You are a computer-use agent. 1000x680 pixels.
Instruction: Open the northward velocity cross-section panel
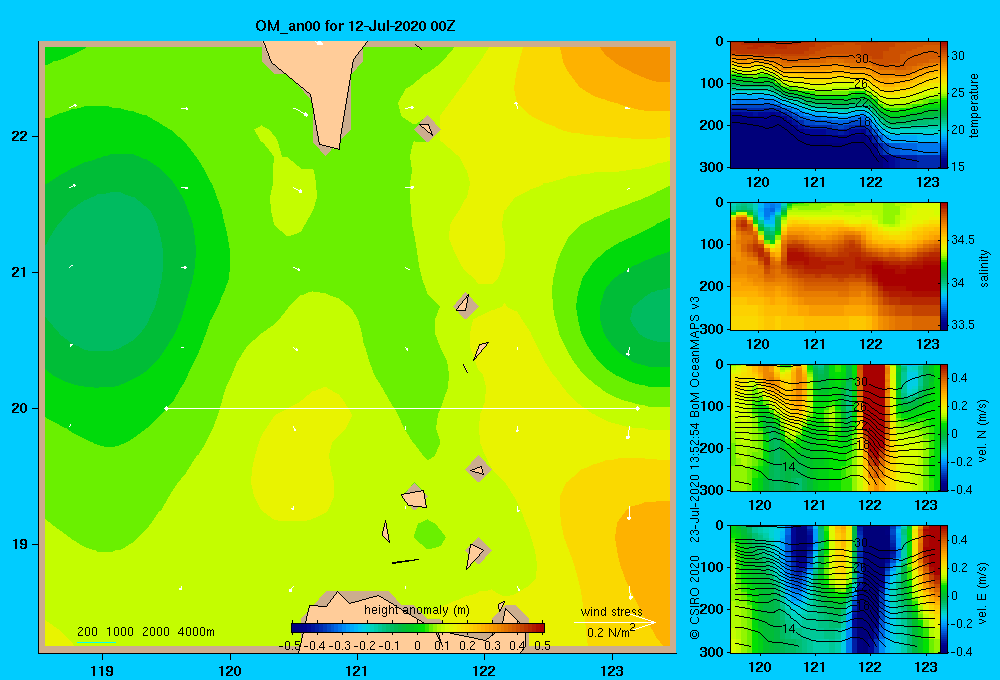[835, 427]
